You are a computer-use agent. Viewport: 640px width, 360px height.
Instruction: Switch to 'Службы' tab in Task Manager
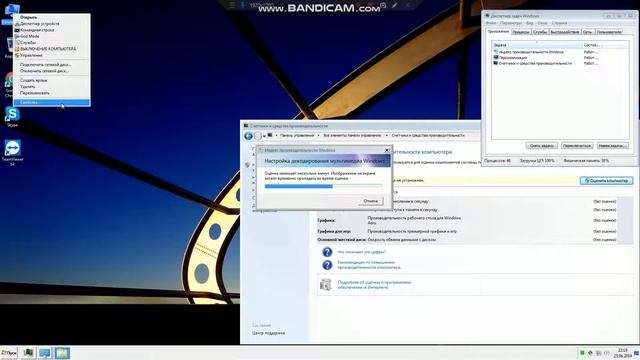540,32
